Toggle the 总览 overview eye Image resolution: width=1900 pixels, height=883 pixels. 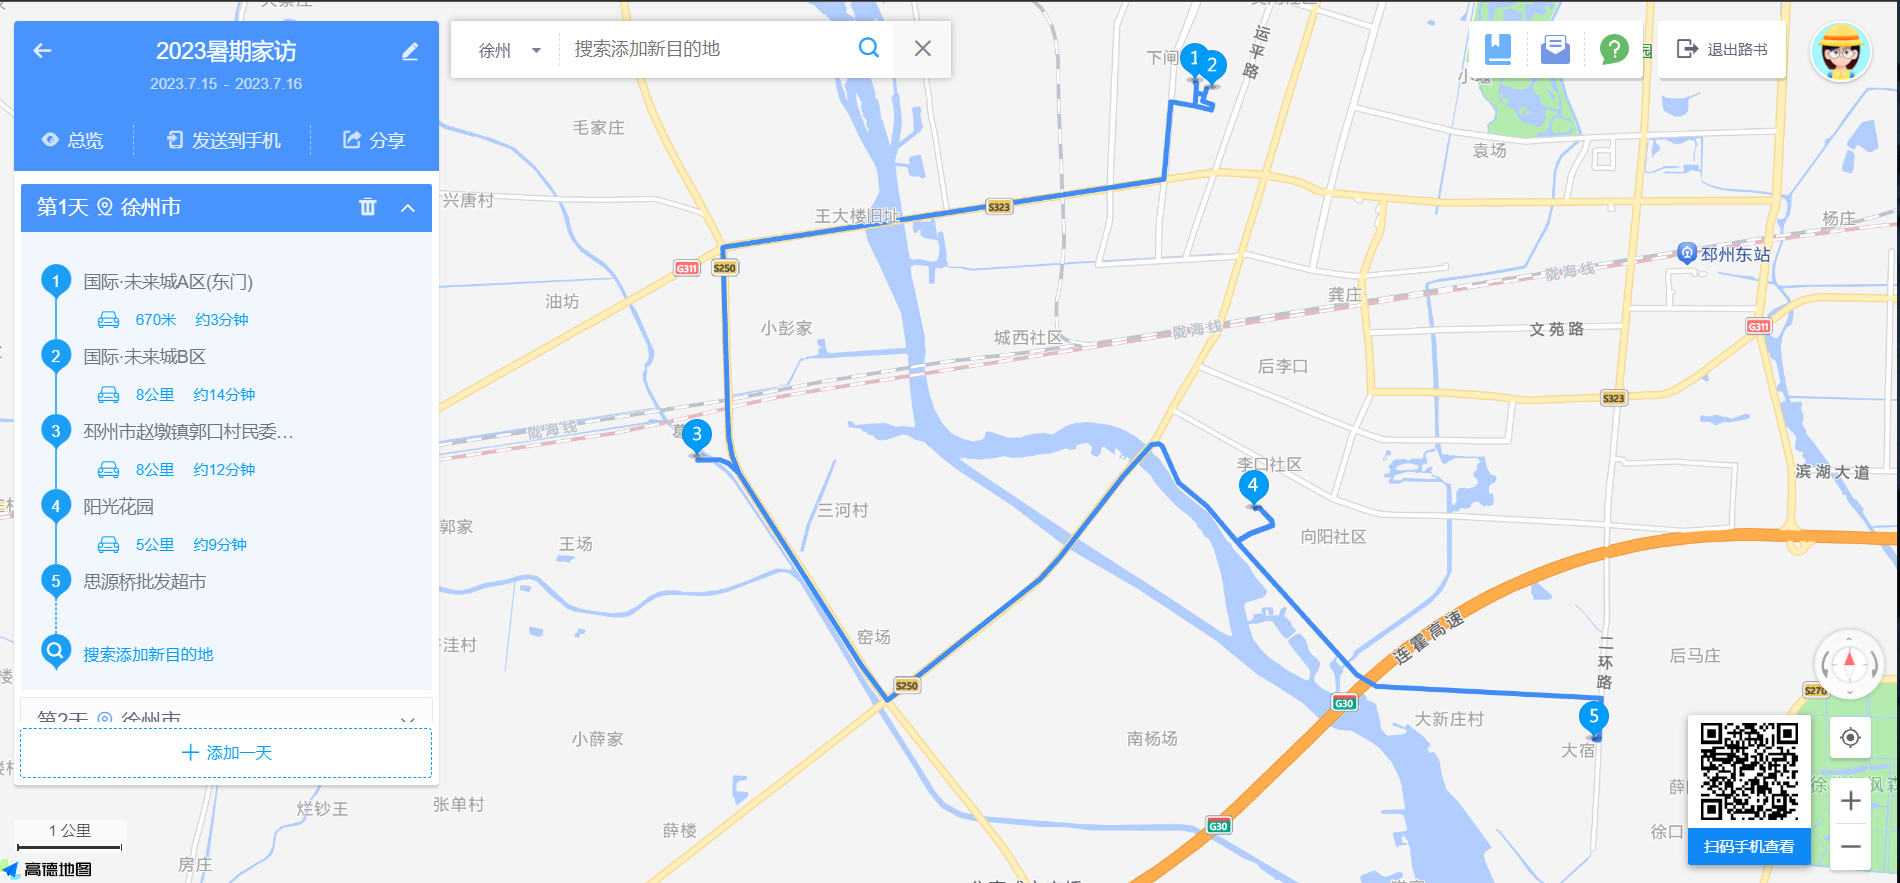pos(72,140)
